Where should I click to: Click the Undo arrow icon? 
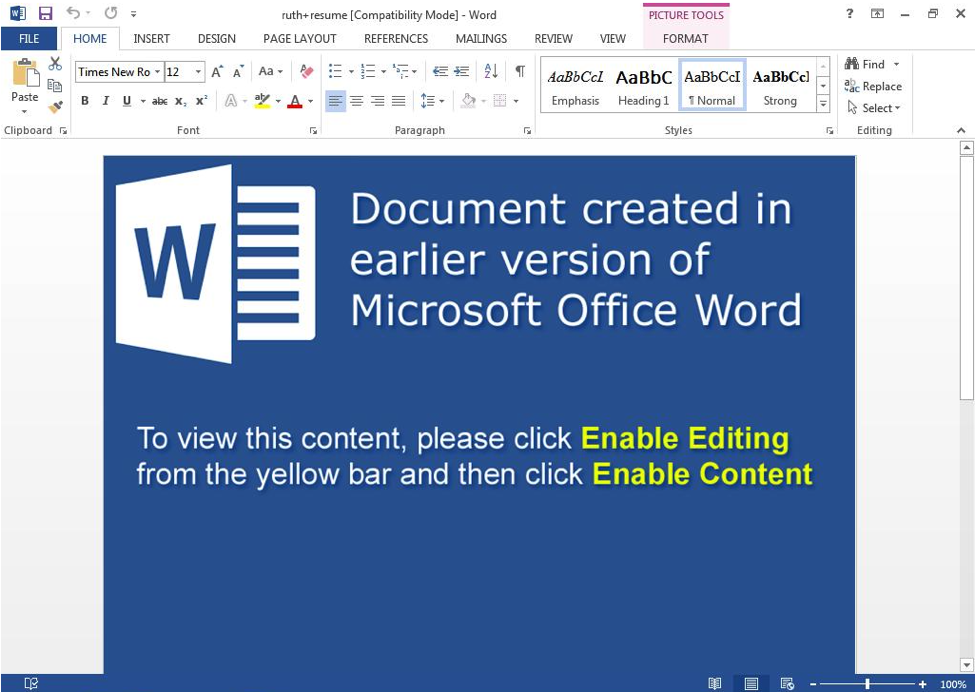coord(73,13)
